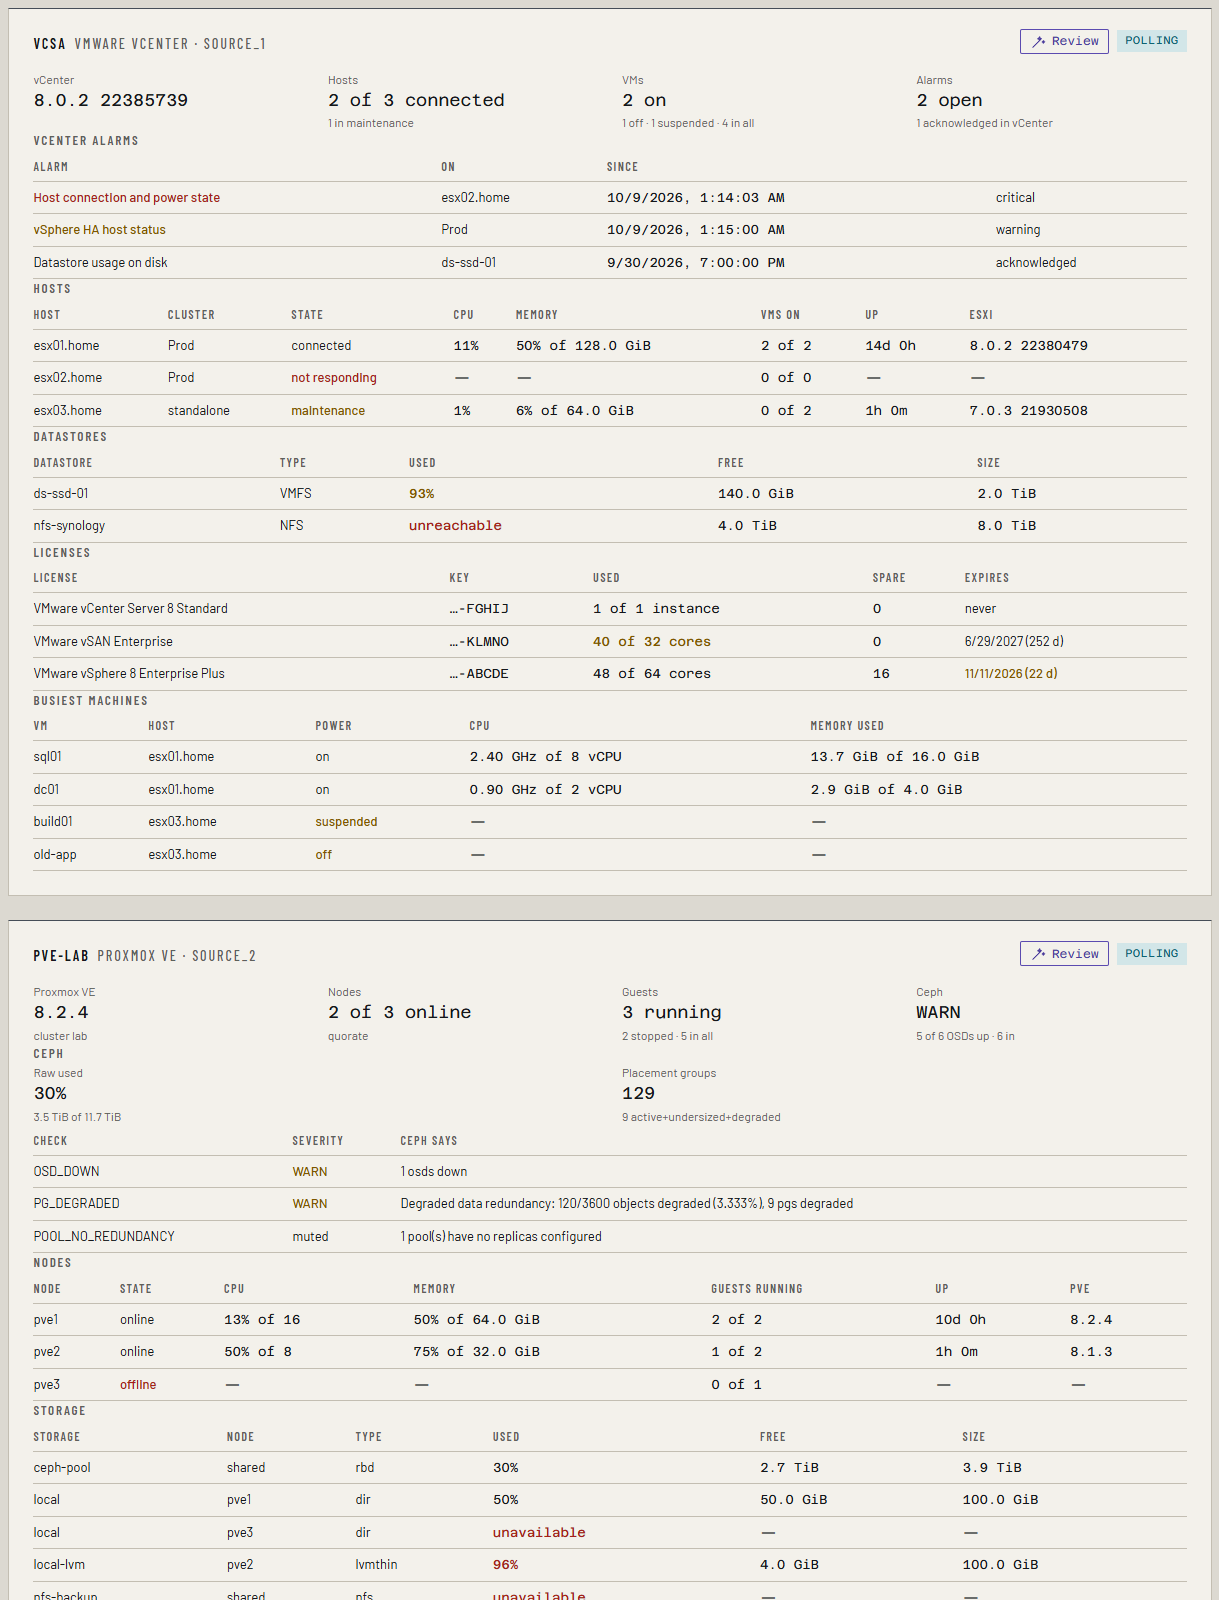The width and height of the screenshot is (1219, 1600).
Task: Click the 'offline' state of pve3
Action: (x=138, y=1385)
